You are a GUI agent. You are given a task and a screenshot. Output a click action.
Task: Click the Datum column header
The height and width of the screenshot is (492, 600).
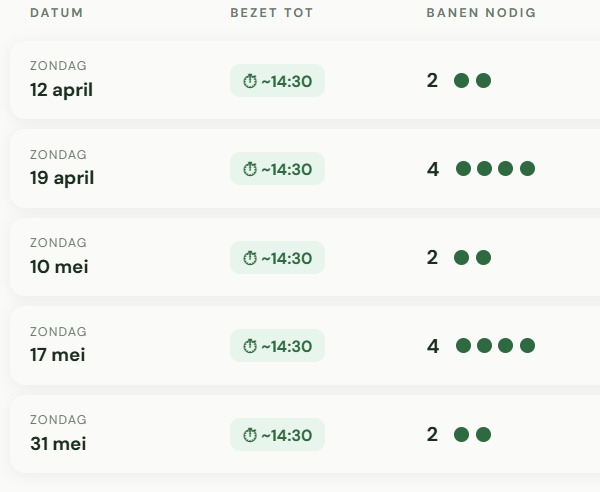(x=57, y=13)
